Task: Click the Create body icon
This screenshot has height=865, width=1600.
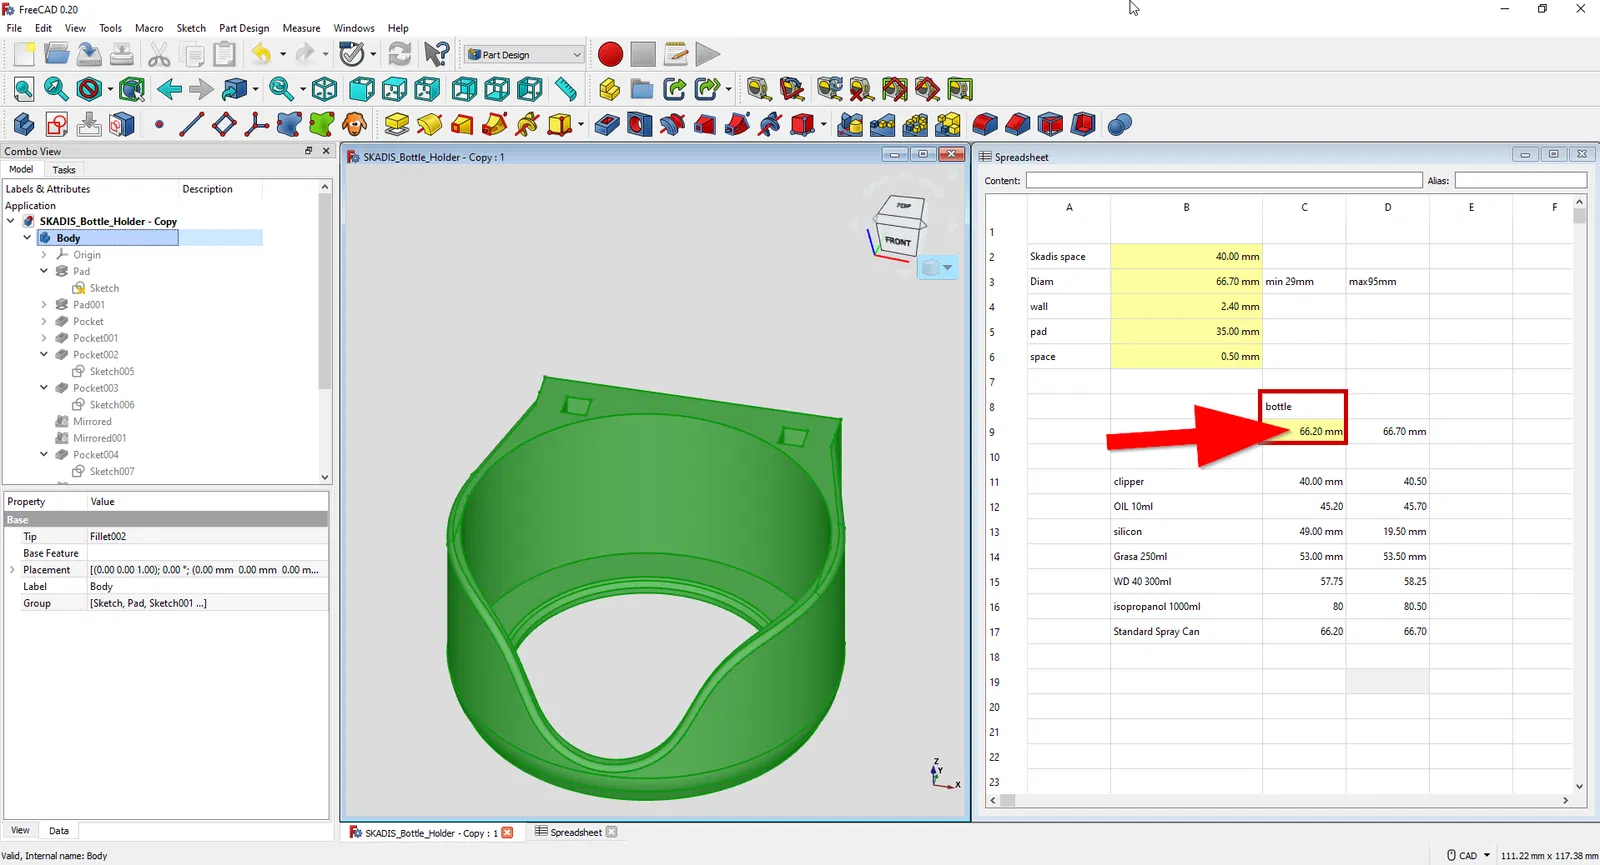Action: (24, 124)
